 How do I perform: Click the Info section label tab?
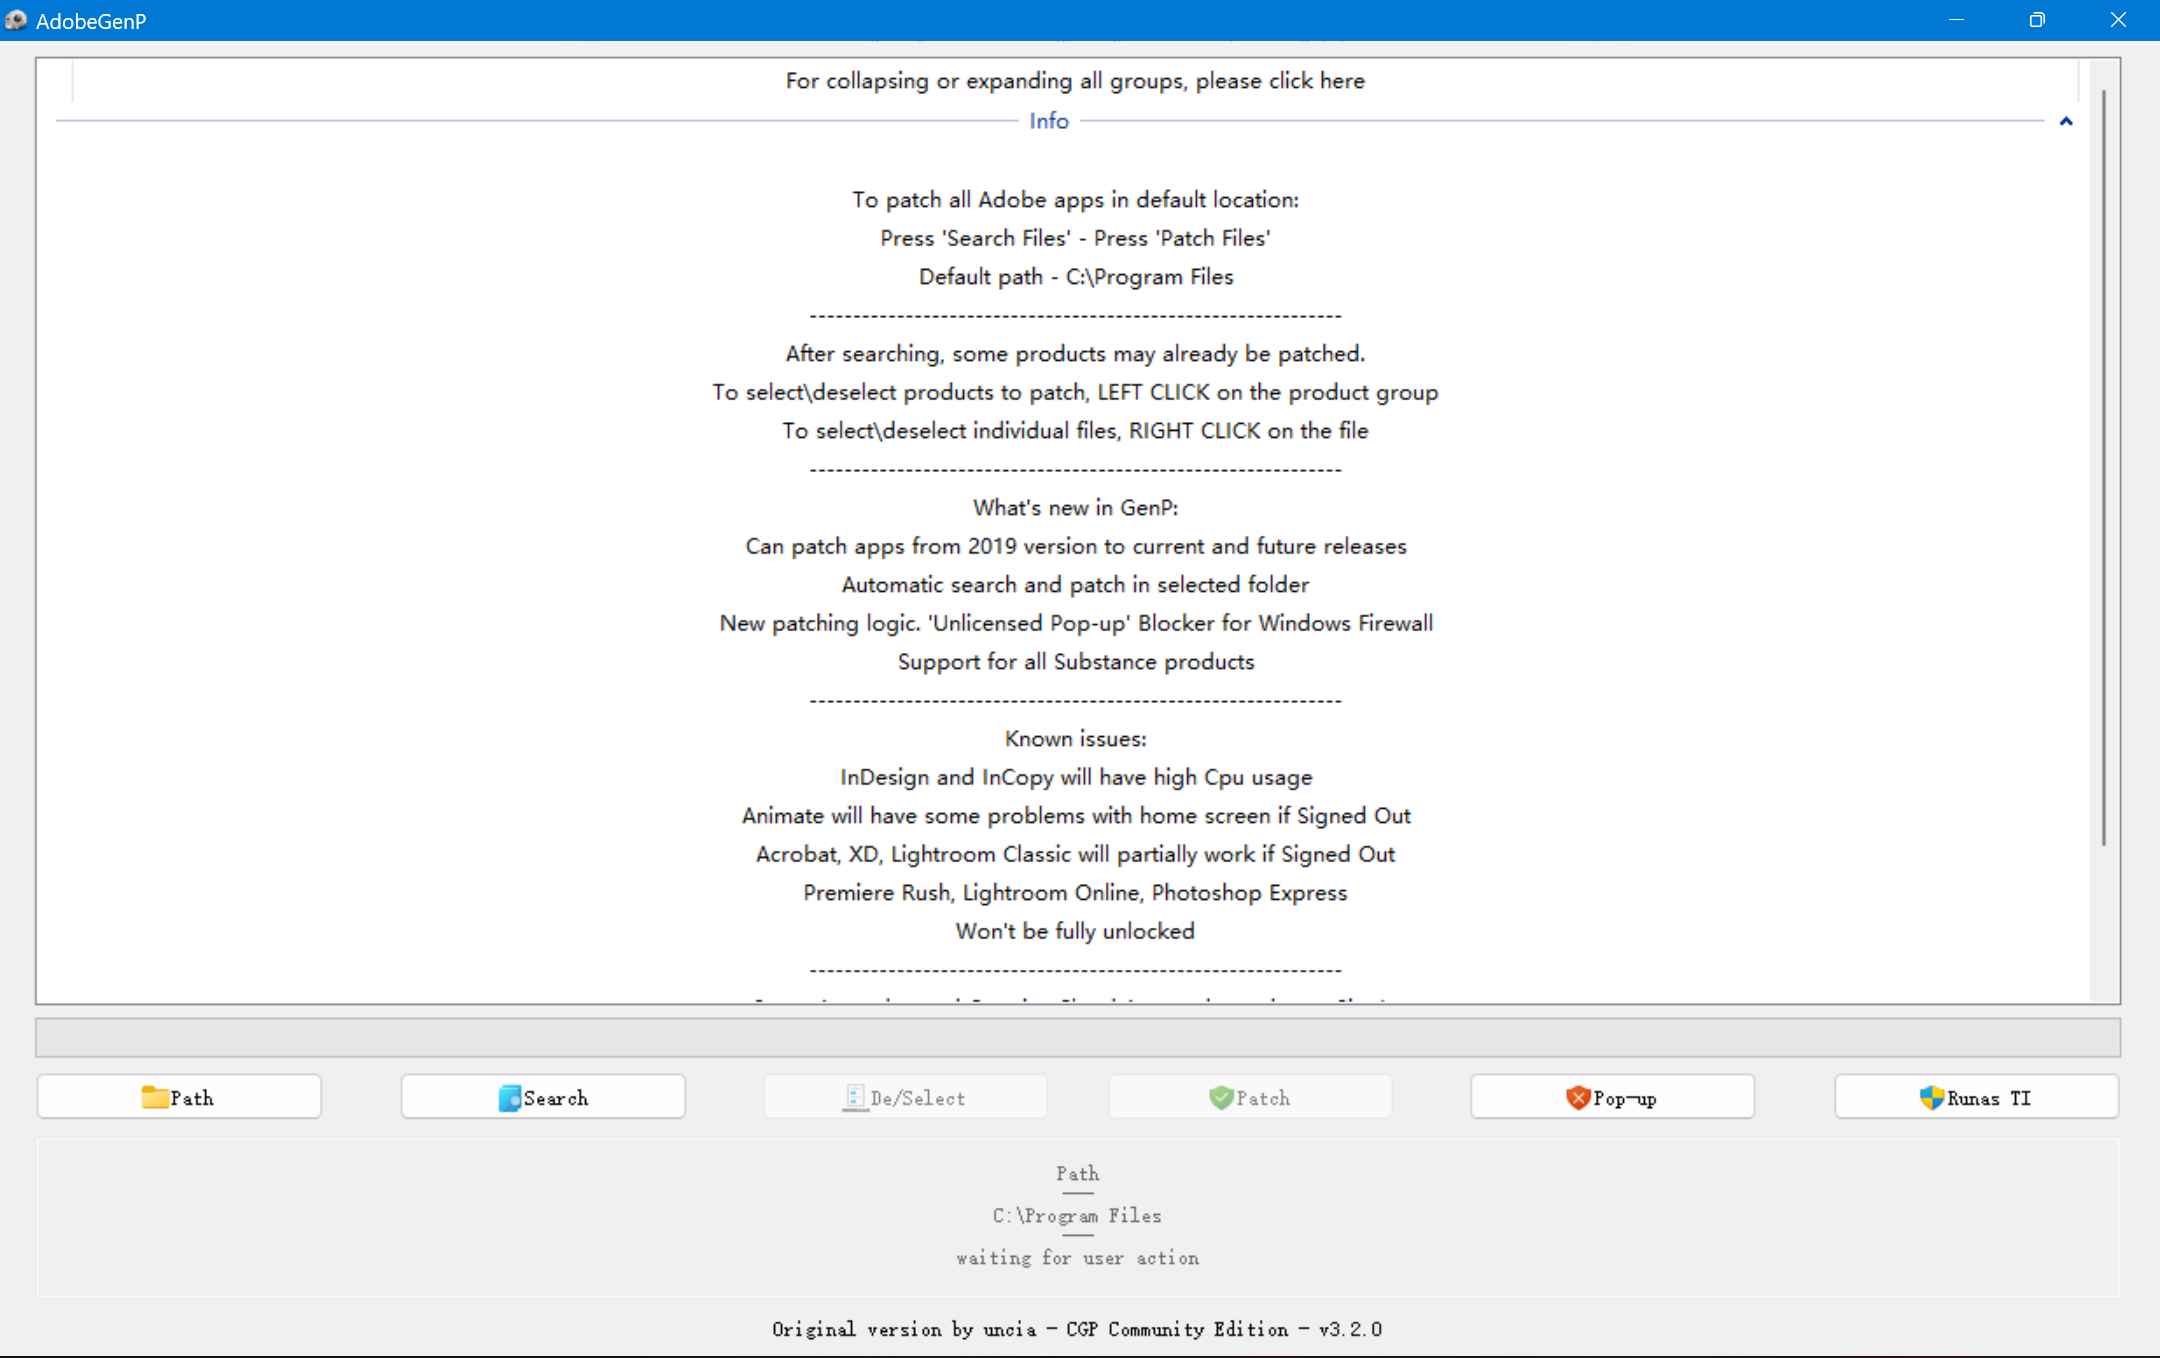click(1046, 119)
